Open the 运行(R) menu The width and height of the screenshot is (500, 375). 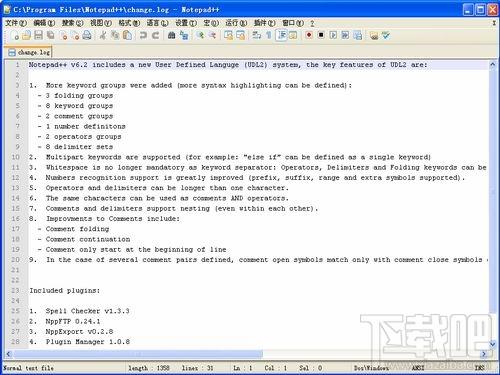point(236,23)
